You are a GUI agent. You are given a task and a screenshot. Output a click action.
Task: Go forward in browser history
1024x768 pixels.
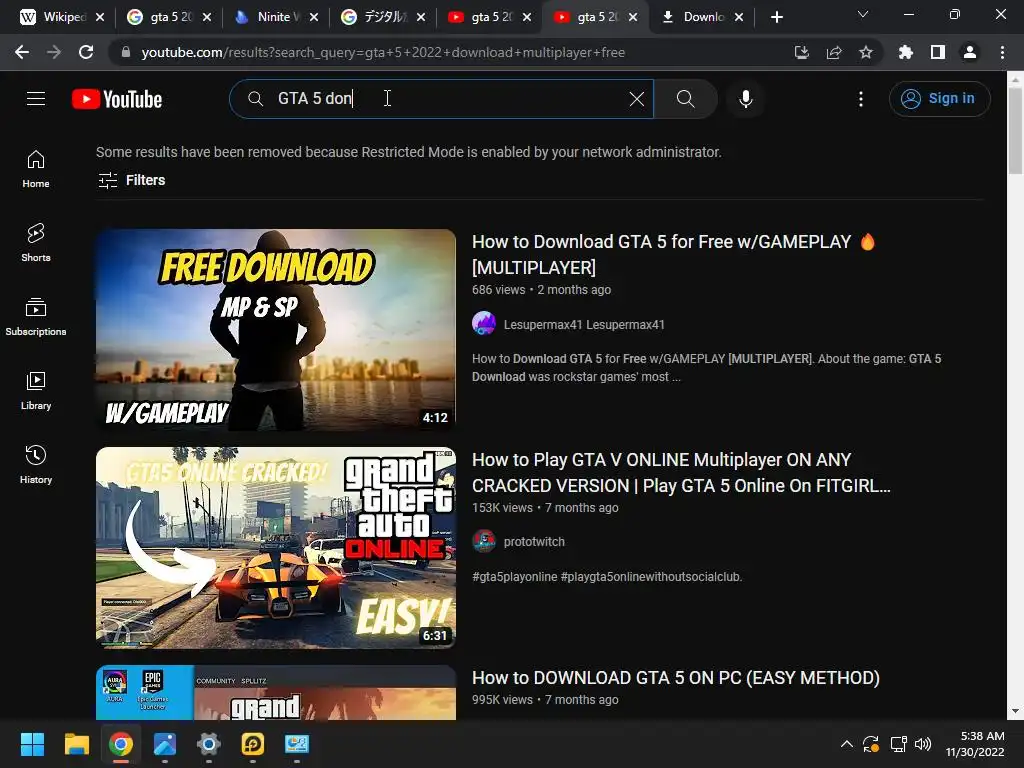pos(54,52)
